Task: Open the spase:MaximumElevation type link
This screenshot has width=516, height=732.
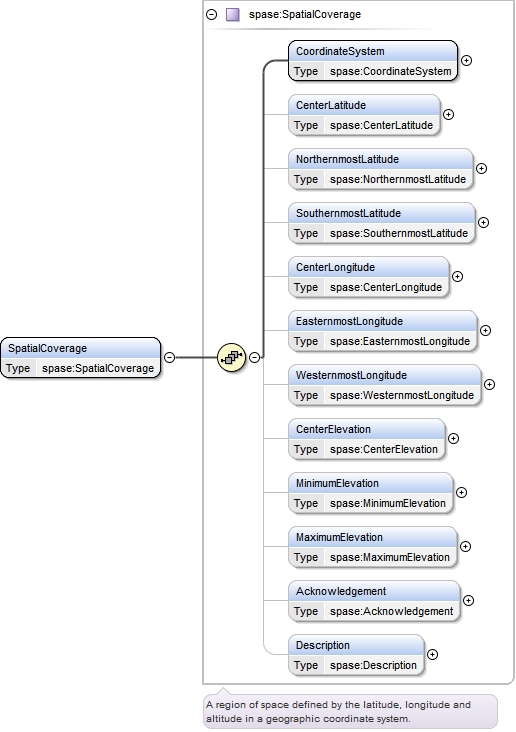Action: [x=389, y=557]
